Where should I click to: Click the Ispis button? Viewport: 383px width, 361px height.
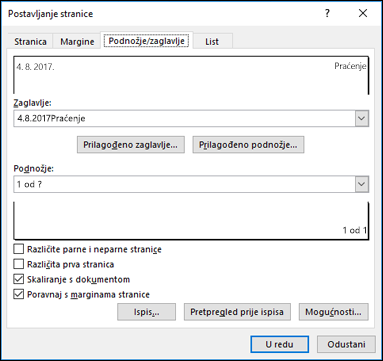click(x=146, y=312)
